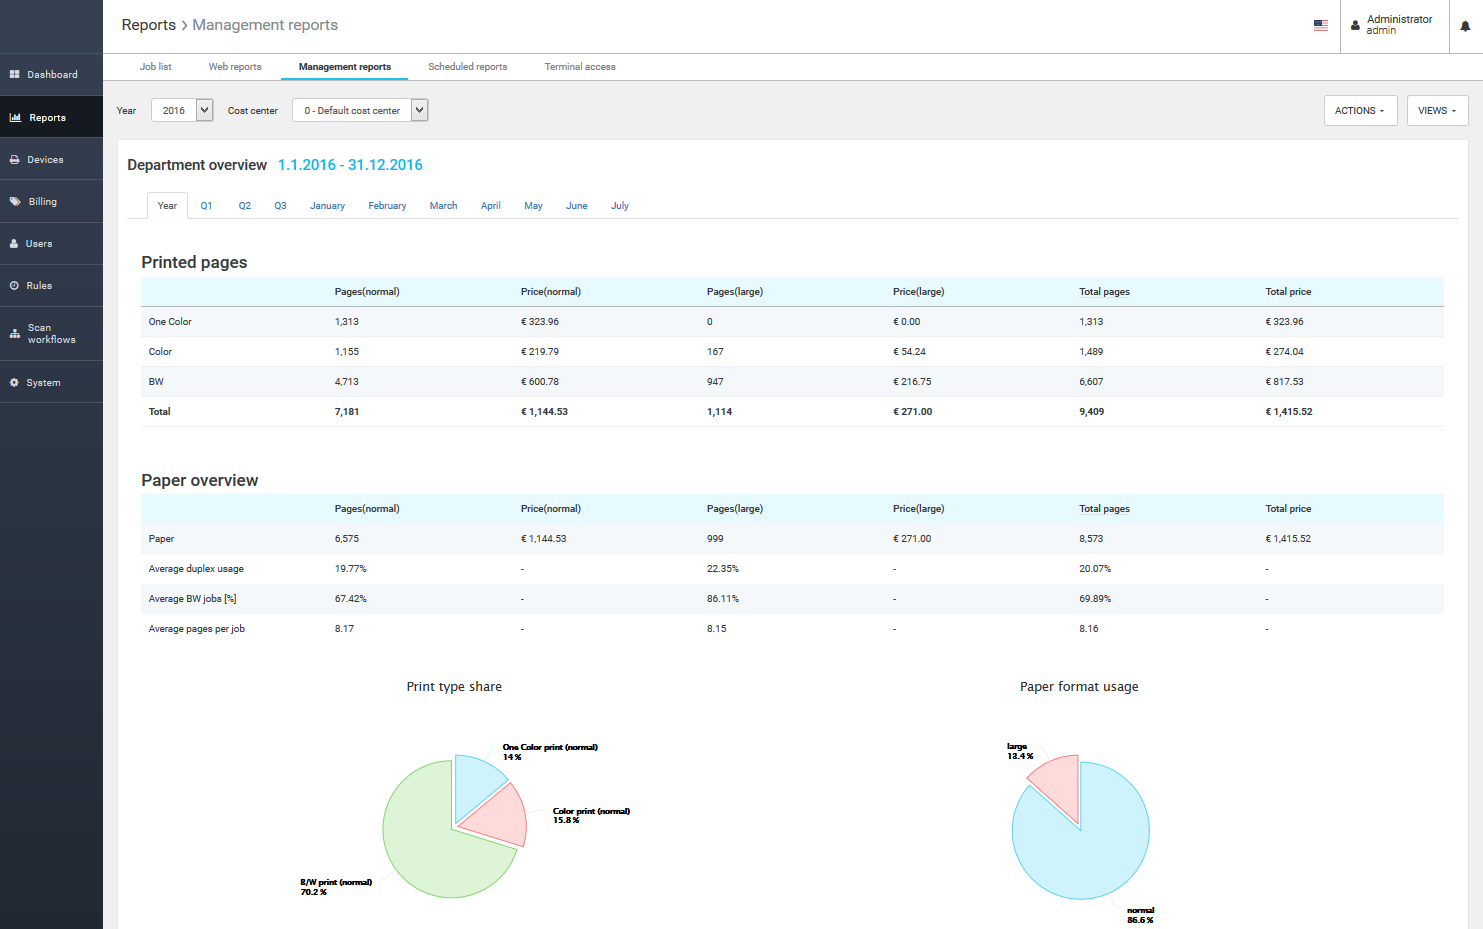Click the Rules icon in sidebar
The height and width of the screenshot is (929, 1483).
[x=15, y=286]
